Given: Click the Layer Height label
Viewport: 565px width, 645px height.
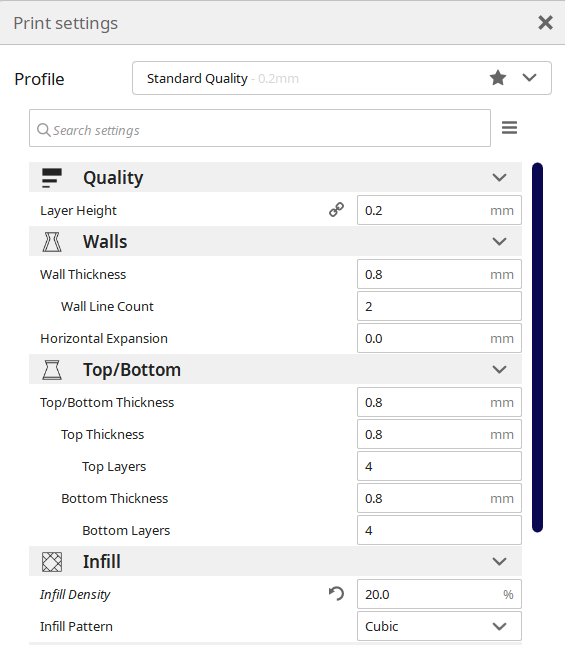Looking at the screenshot, I should pos(78,210).
